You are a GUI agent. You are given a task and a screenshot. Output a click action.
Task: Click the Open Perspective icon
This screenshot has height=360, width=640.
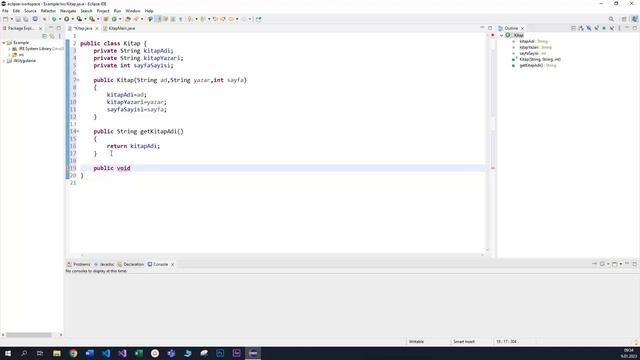(x=624, y=19)
